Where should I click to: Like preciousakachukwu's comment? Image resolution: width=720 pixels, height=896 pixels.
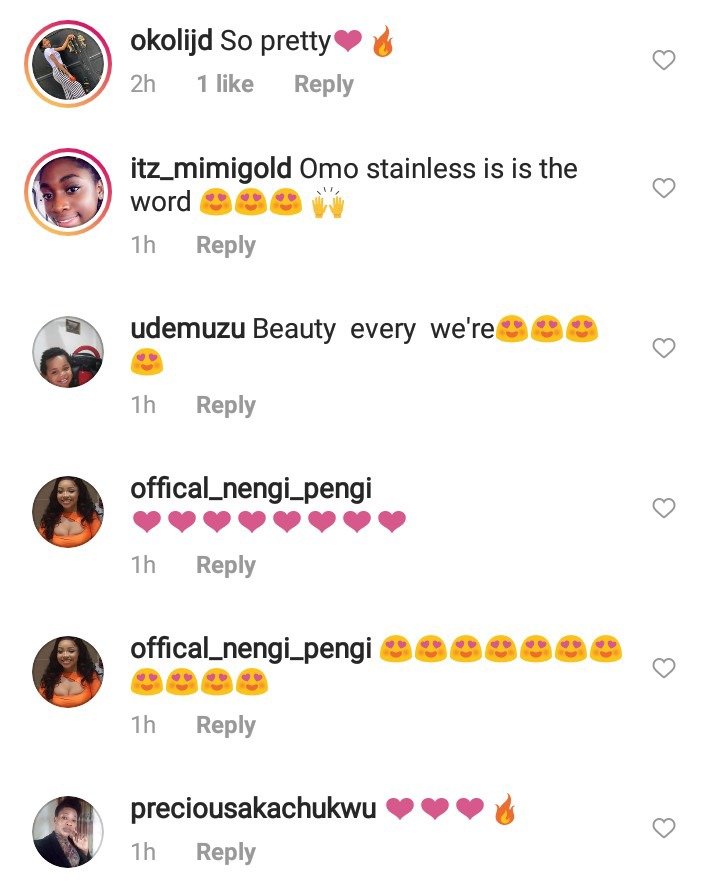[664, 828]
